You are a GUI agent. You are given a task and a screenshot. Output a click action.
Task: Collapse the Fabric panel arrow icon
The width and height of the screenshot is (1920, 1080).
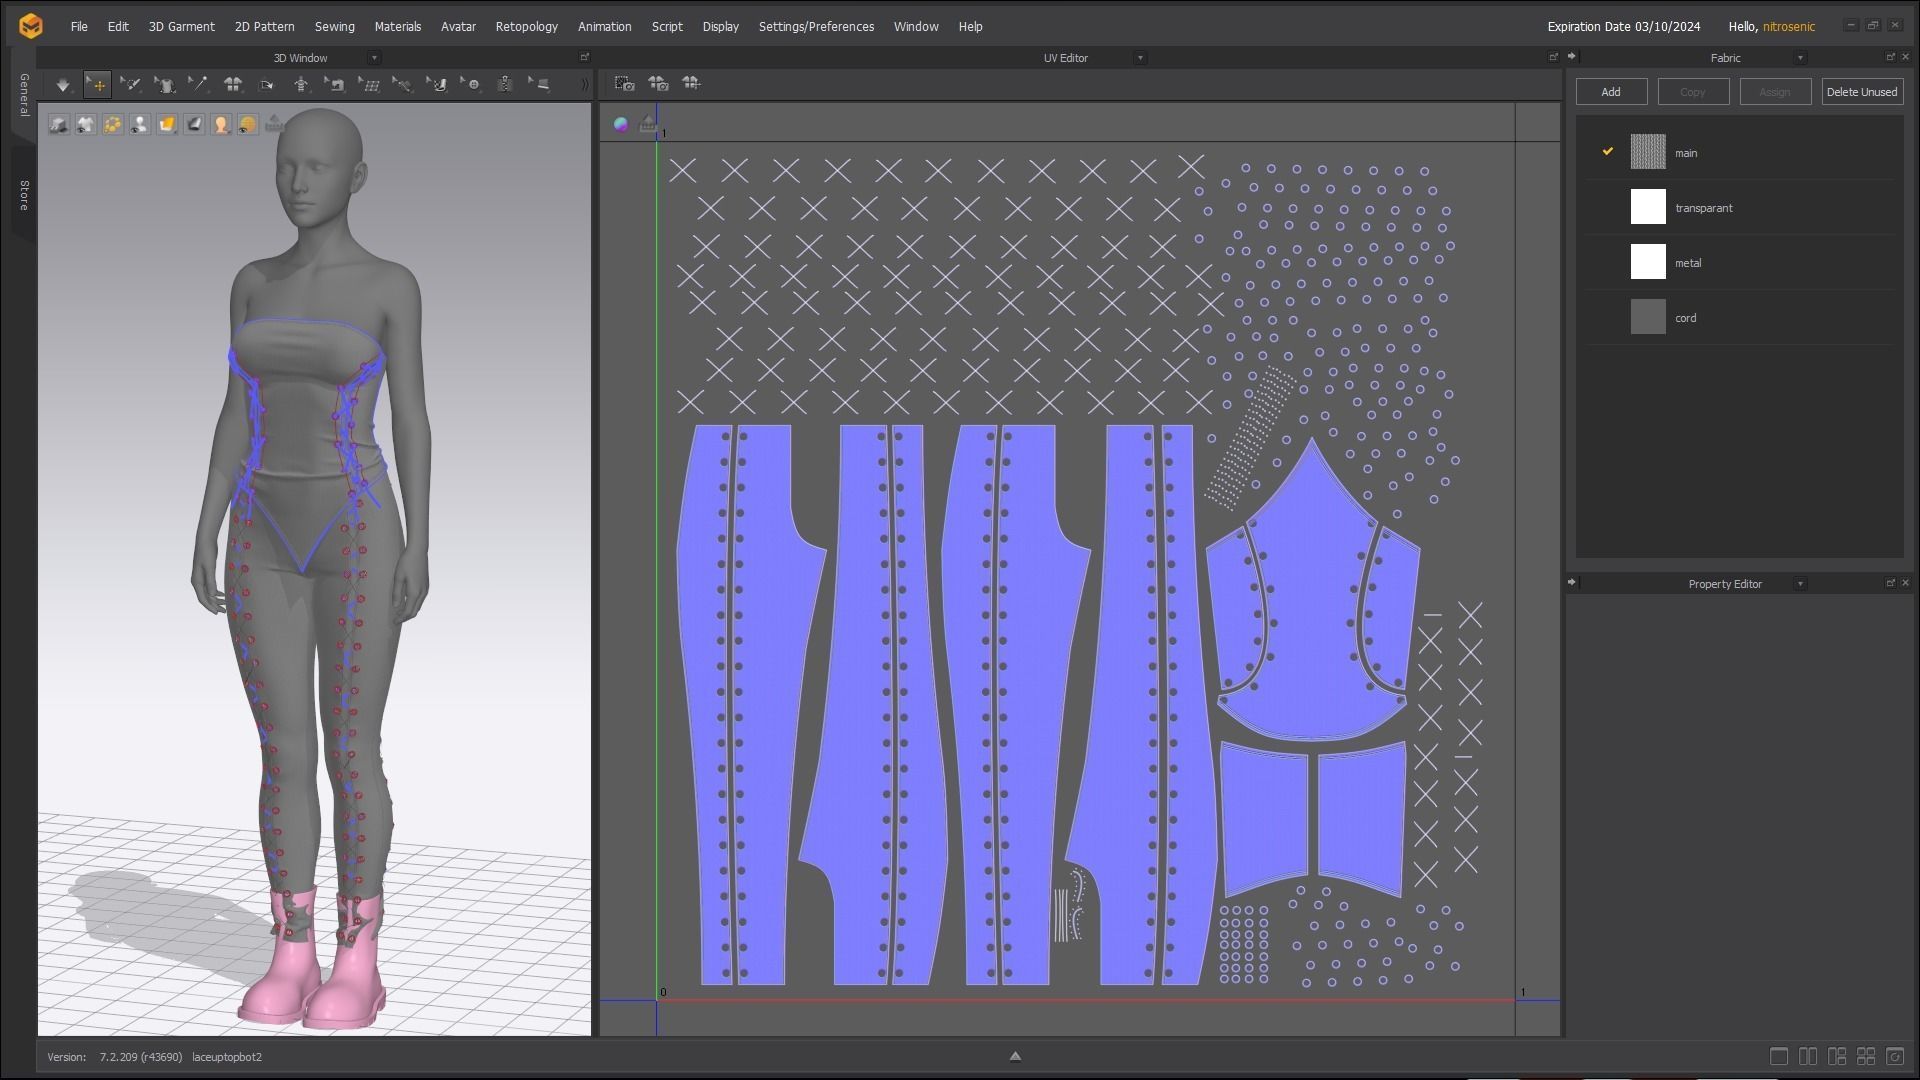click(1571, 56)
